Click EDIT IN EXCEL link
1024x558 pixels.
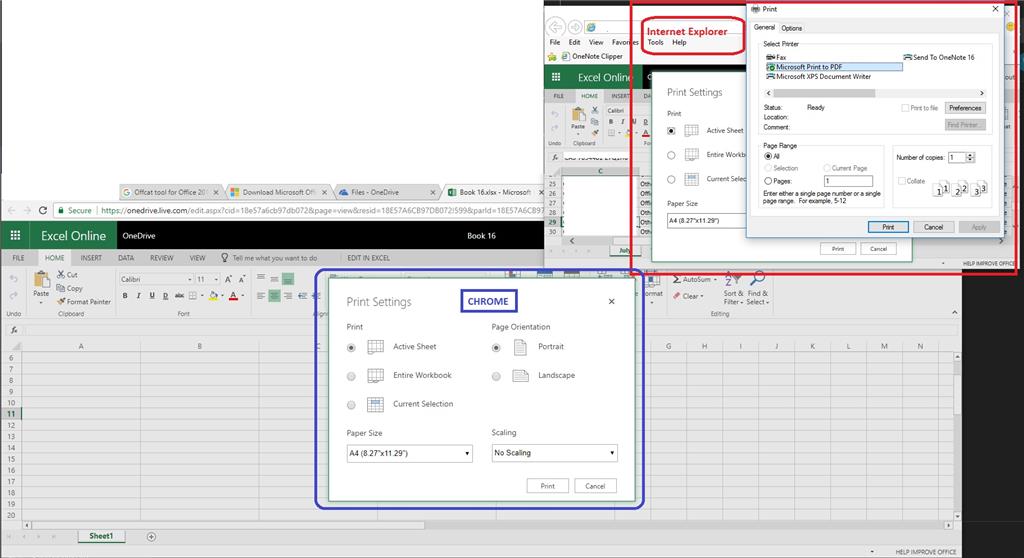point(368,258)
